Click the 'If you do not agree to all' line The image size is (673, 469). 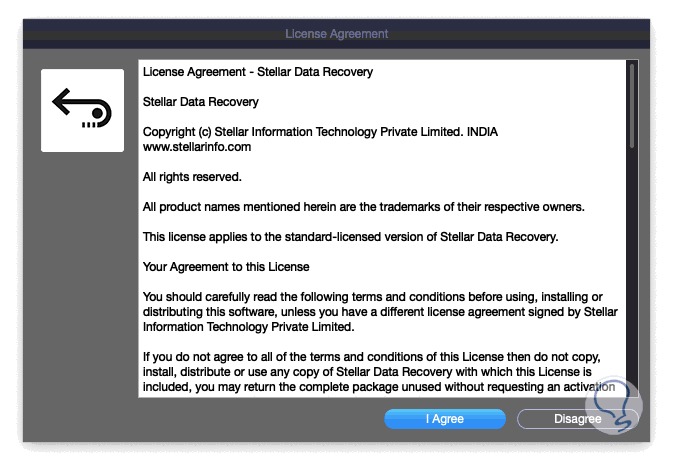point(372,357)
